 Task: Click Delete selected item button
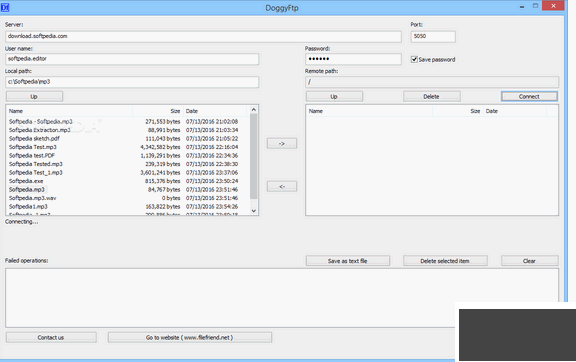445,261
